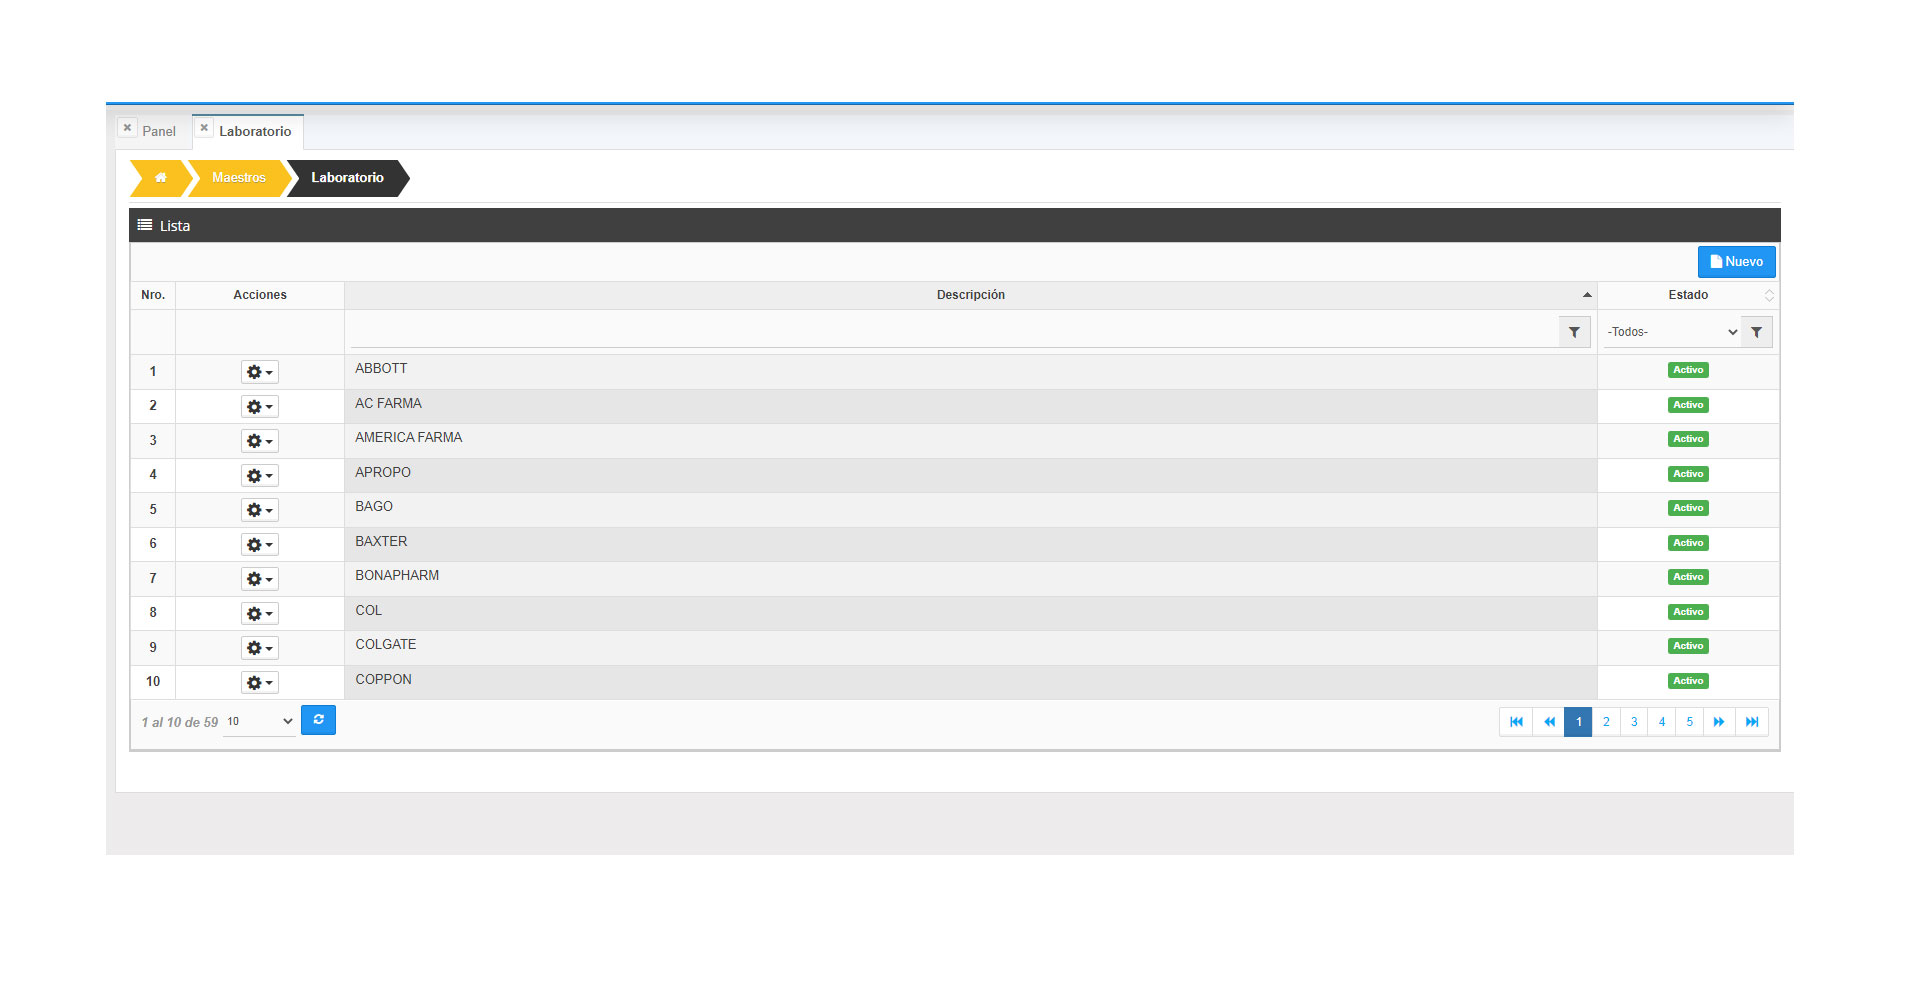Screen dimensions: 1908x982
Task: Sort by Estado column header
Action: click(1688, 295)
